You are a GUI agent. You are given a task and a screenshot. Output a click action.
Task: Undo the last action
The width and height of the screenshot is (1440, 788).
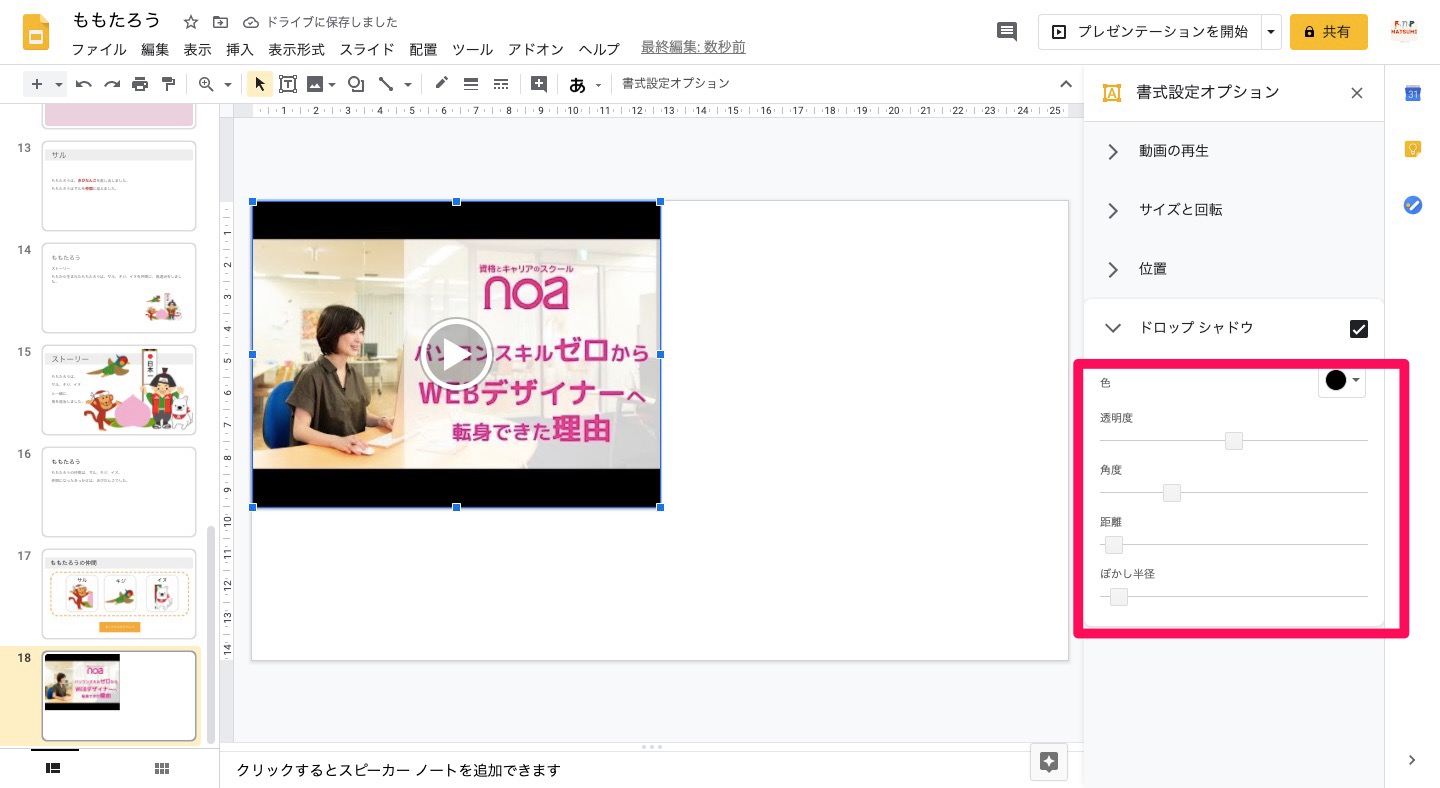[84, 84]
